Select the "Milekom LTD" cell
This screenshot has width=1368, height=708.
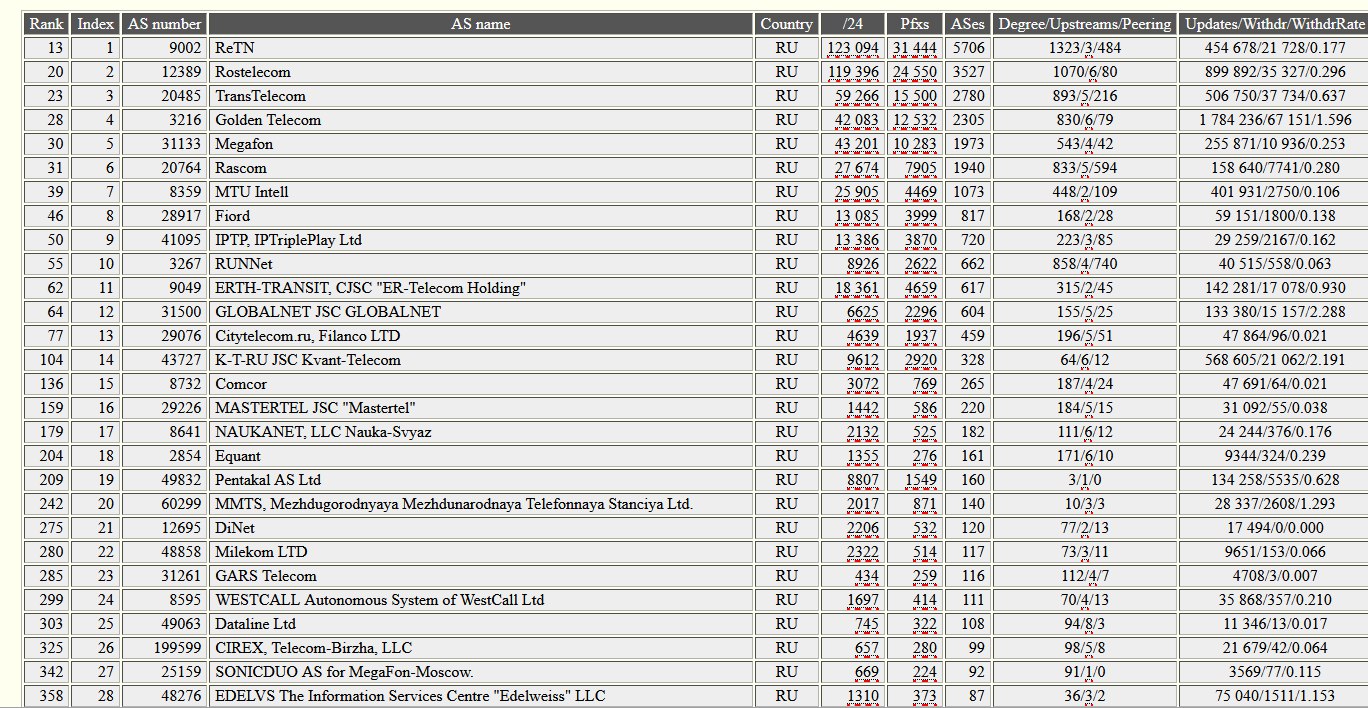(x=481, y=552)
